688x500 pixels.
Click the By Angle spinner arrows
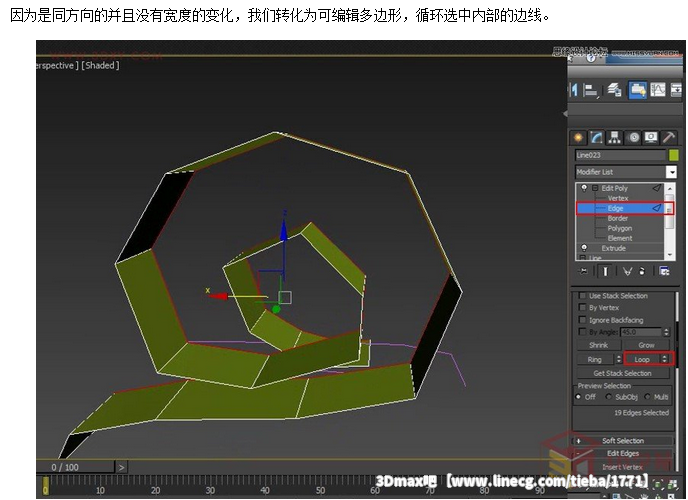click(666, 332)
